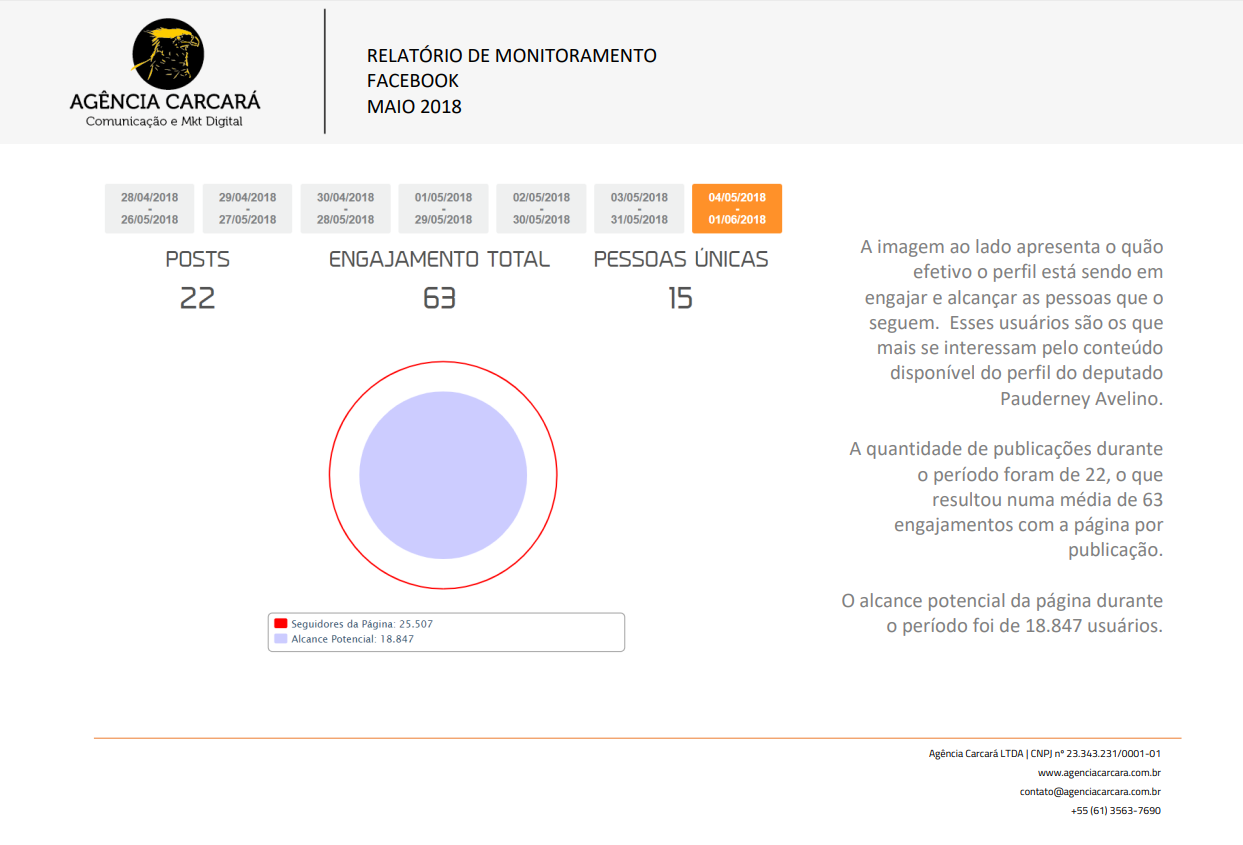This screenshot has height=845, width=1243.
Task: Click the 'Comunicação e Mkt Digital' tagline
Action: (164, 121)
